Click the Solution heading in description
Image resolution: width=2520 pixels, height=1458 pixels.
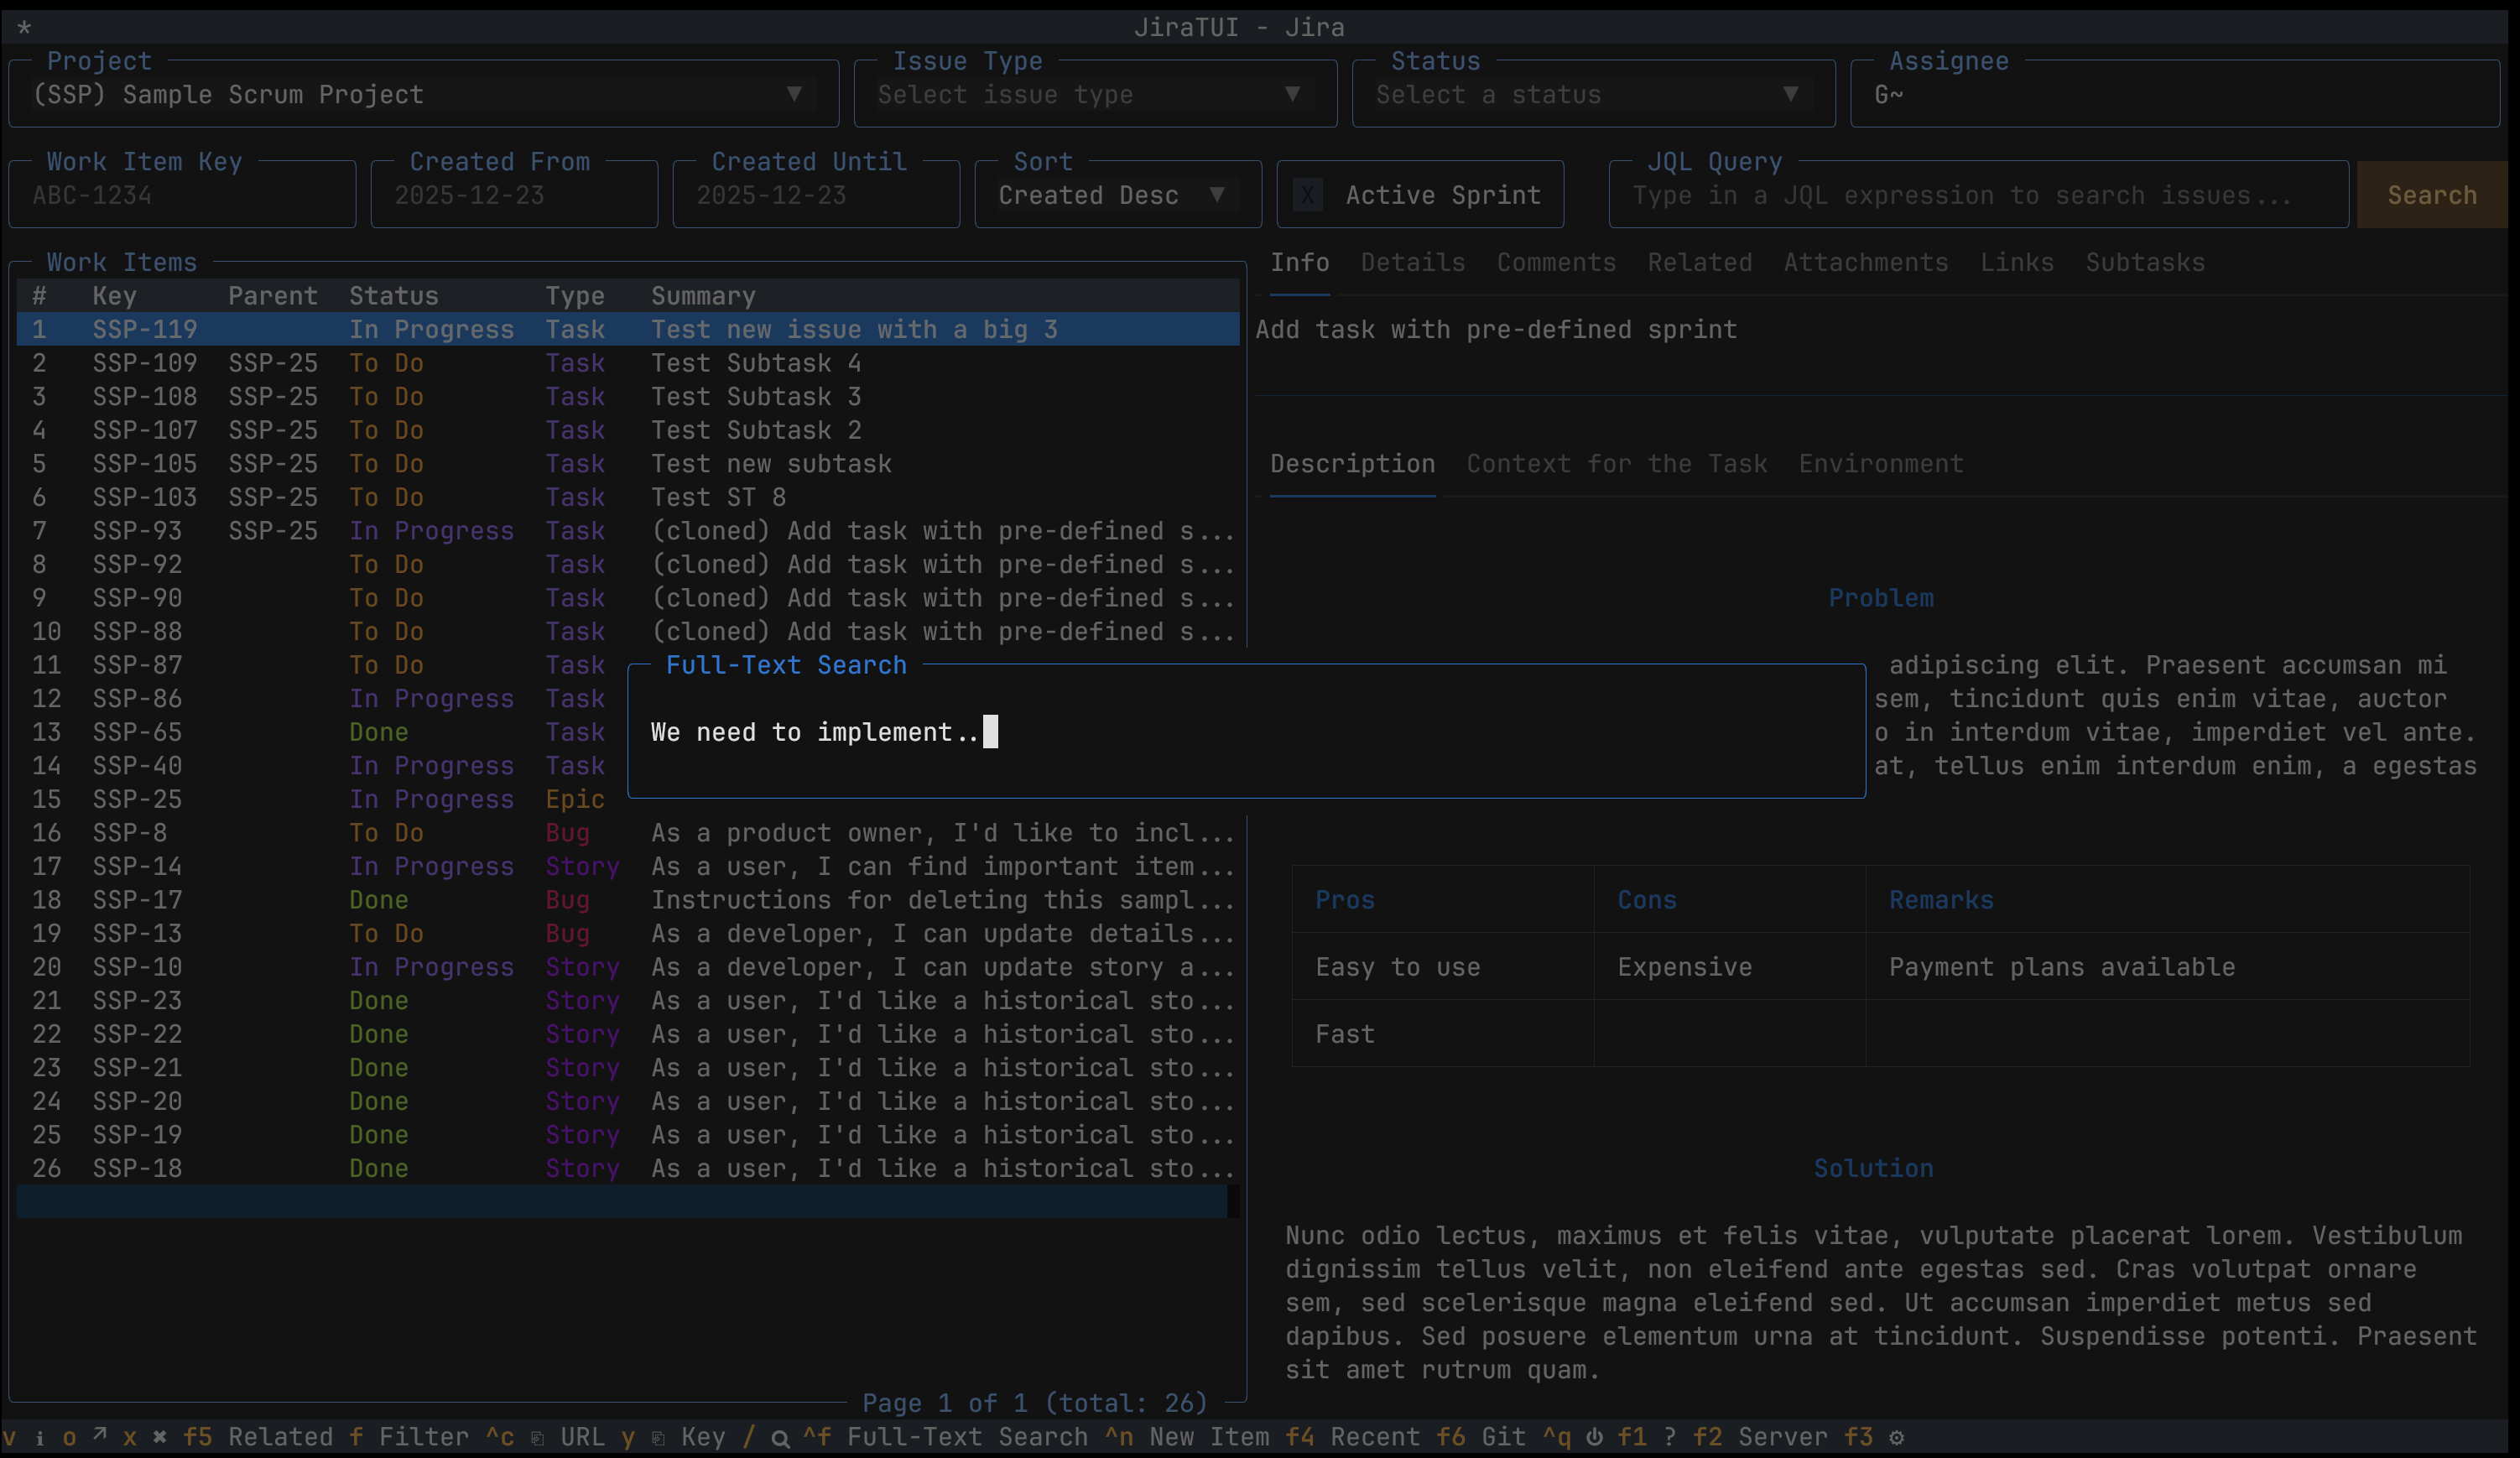1873,1168
